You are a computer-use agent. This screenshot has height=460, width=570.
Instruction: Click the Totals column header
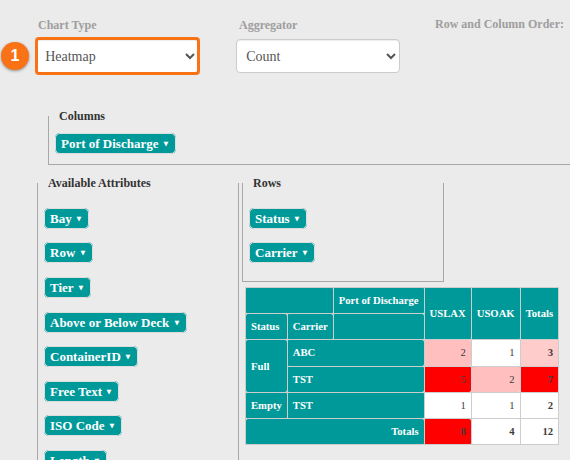[x=539, y=313]
